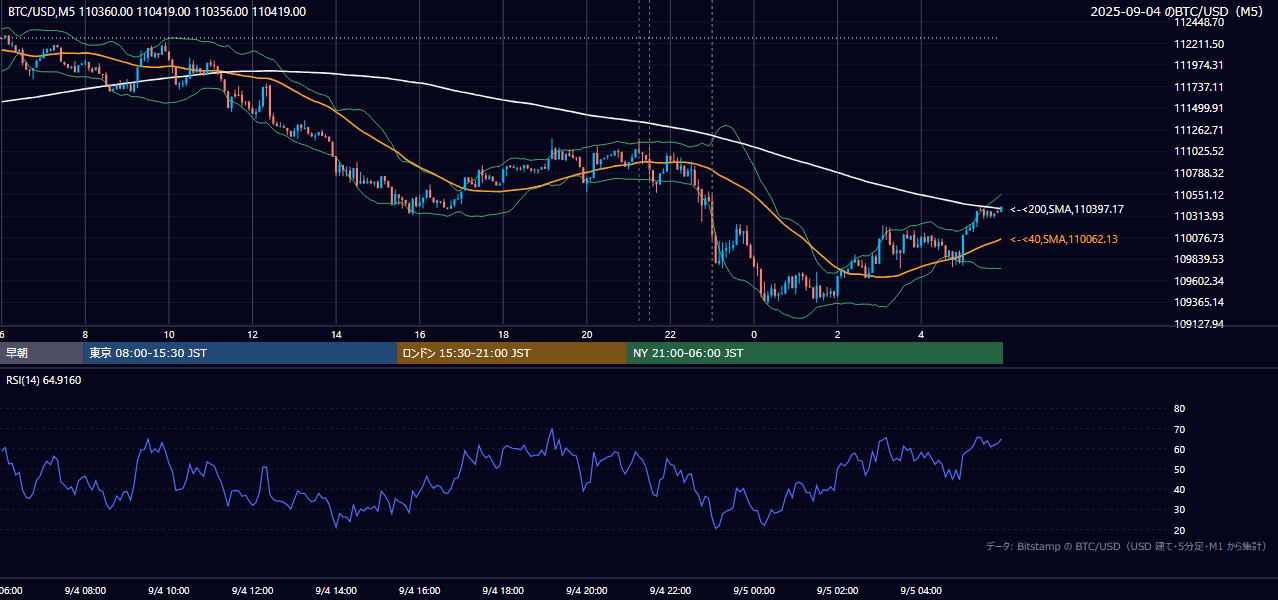This screenshot has width=1278, height=600.
Task: Select the 40 SMA label showing 110062.13
Action: coord(1064,239)
